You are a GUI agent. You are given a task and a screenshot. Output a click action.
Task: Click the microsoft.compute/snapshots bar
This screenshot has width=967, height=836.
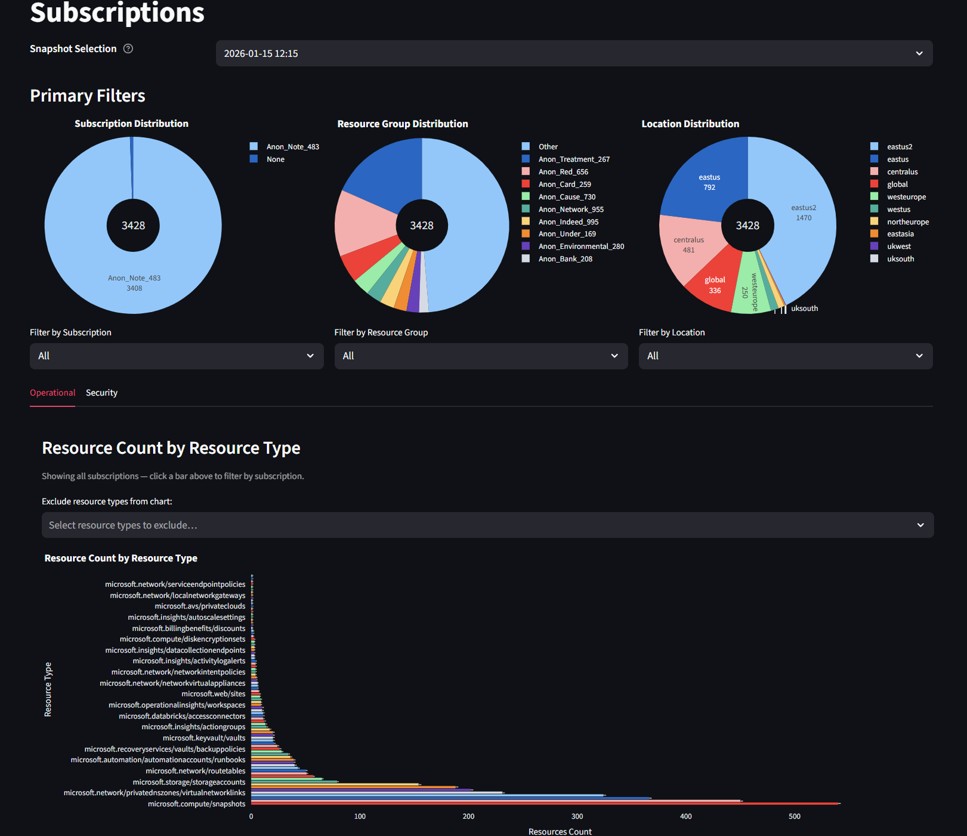point(545,803)
